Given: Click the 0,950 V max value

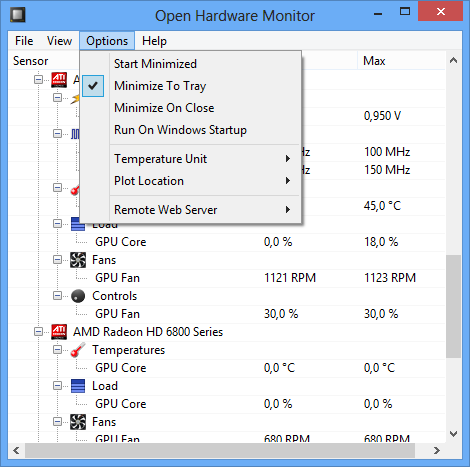Looking at the screenshot, I should pos(382,116).
